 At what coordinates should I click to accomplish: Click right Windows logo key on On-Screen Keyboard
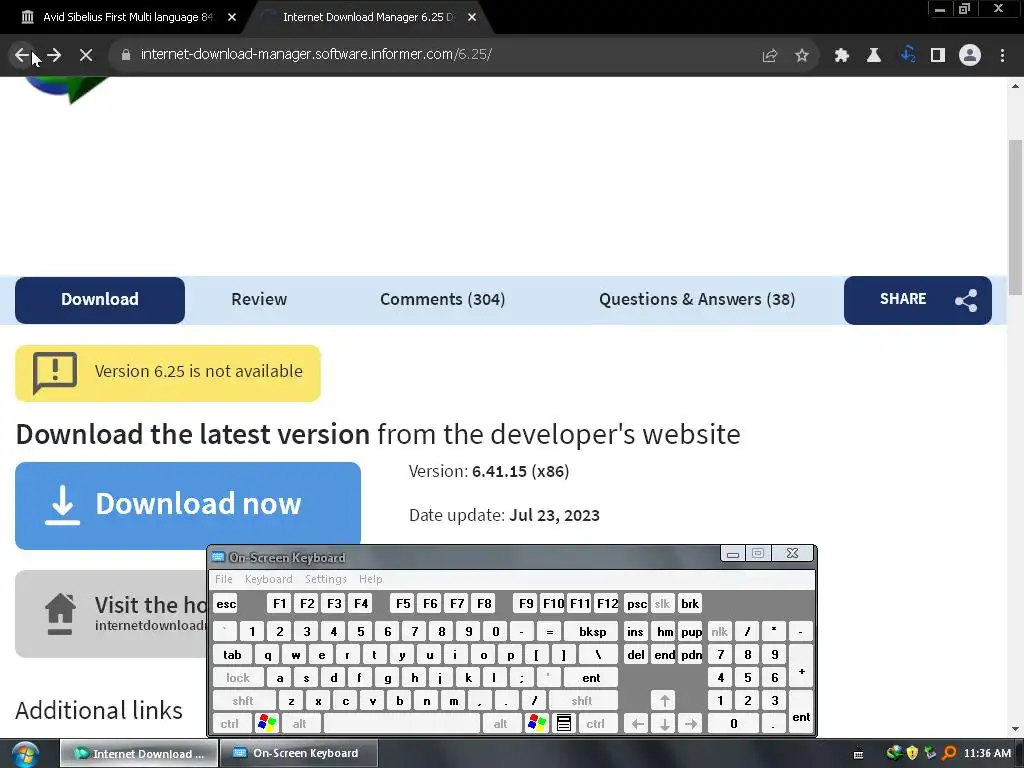point(537,724)
